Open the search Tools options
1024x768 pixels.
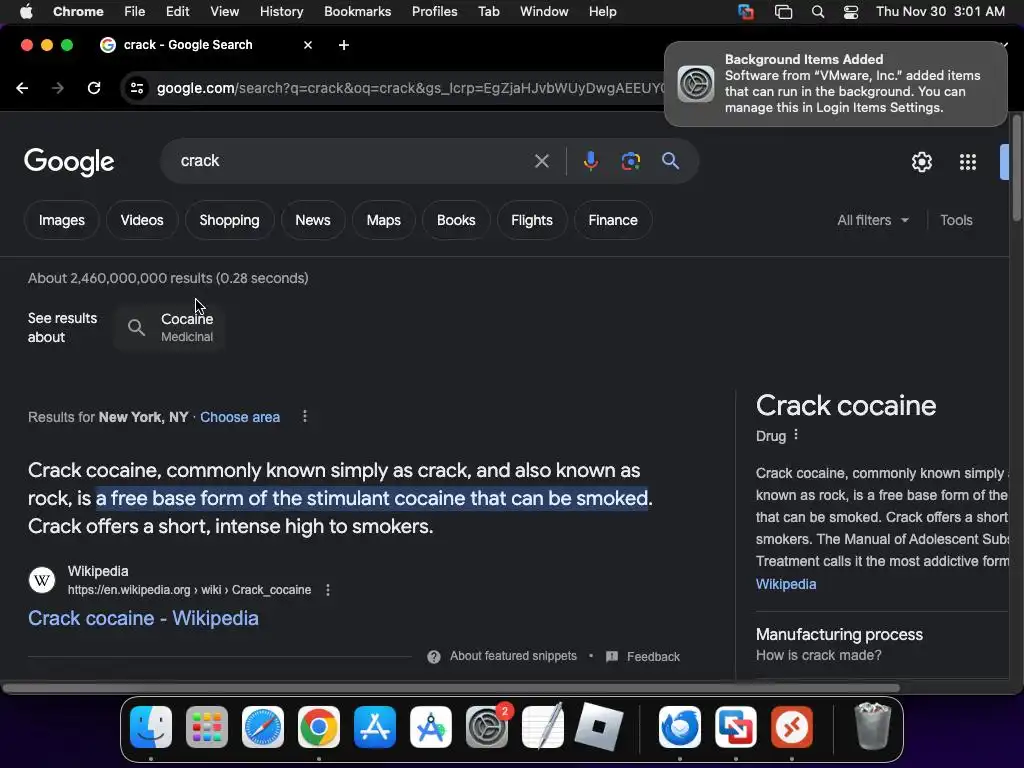(956, 220)
